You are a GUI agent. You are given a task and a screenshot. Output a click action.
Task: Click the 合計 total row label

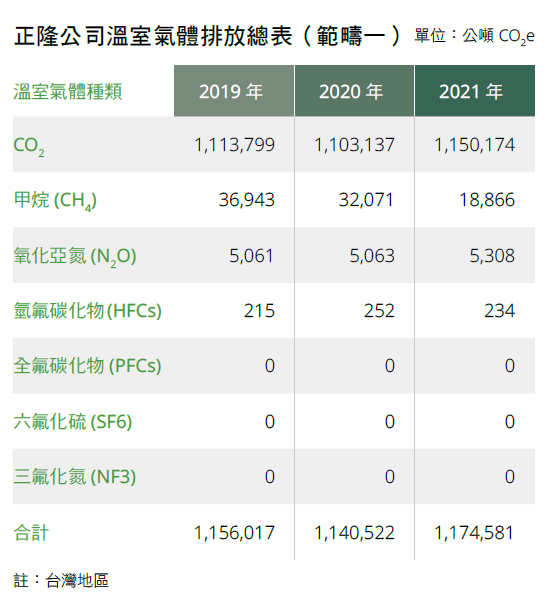tap(31, 533)
